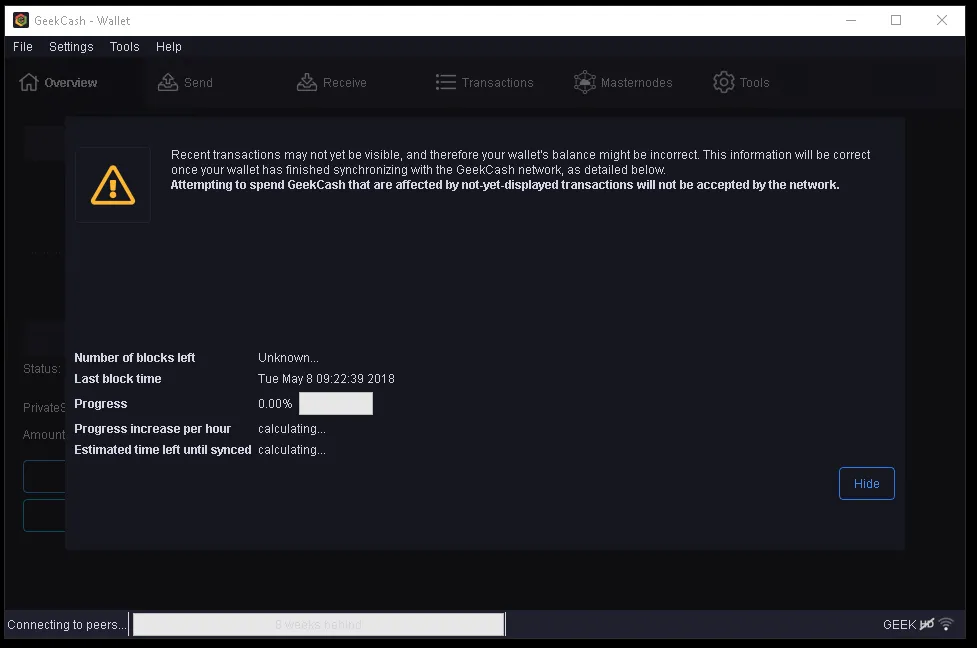Open the Receive tab
The height and width of the screenshot is (648, 977).
[331, 82]
